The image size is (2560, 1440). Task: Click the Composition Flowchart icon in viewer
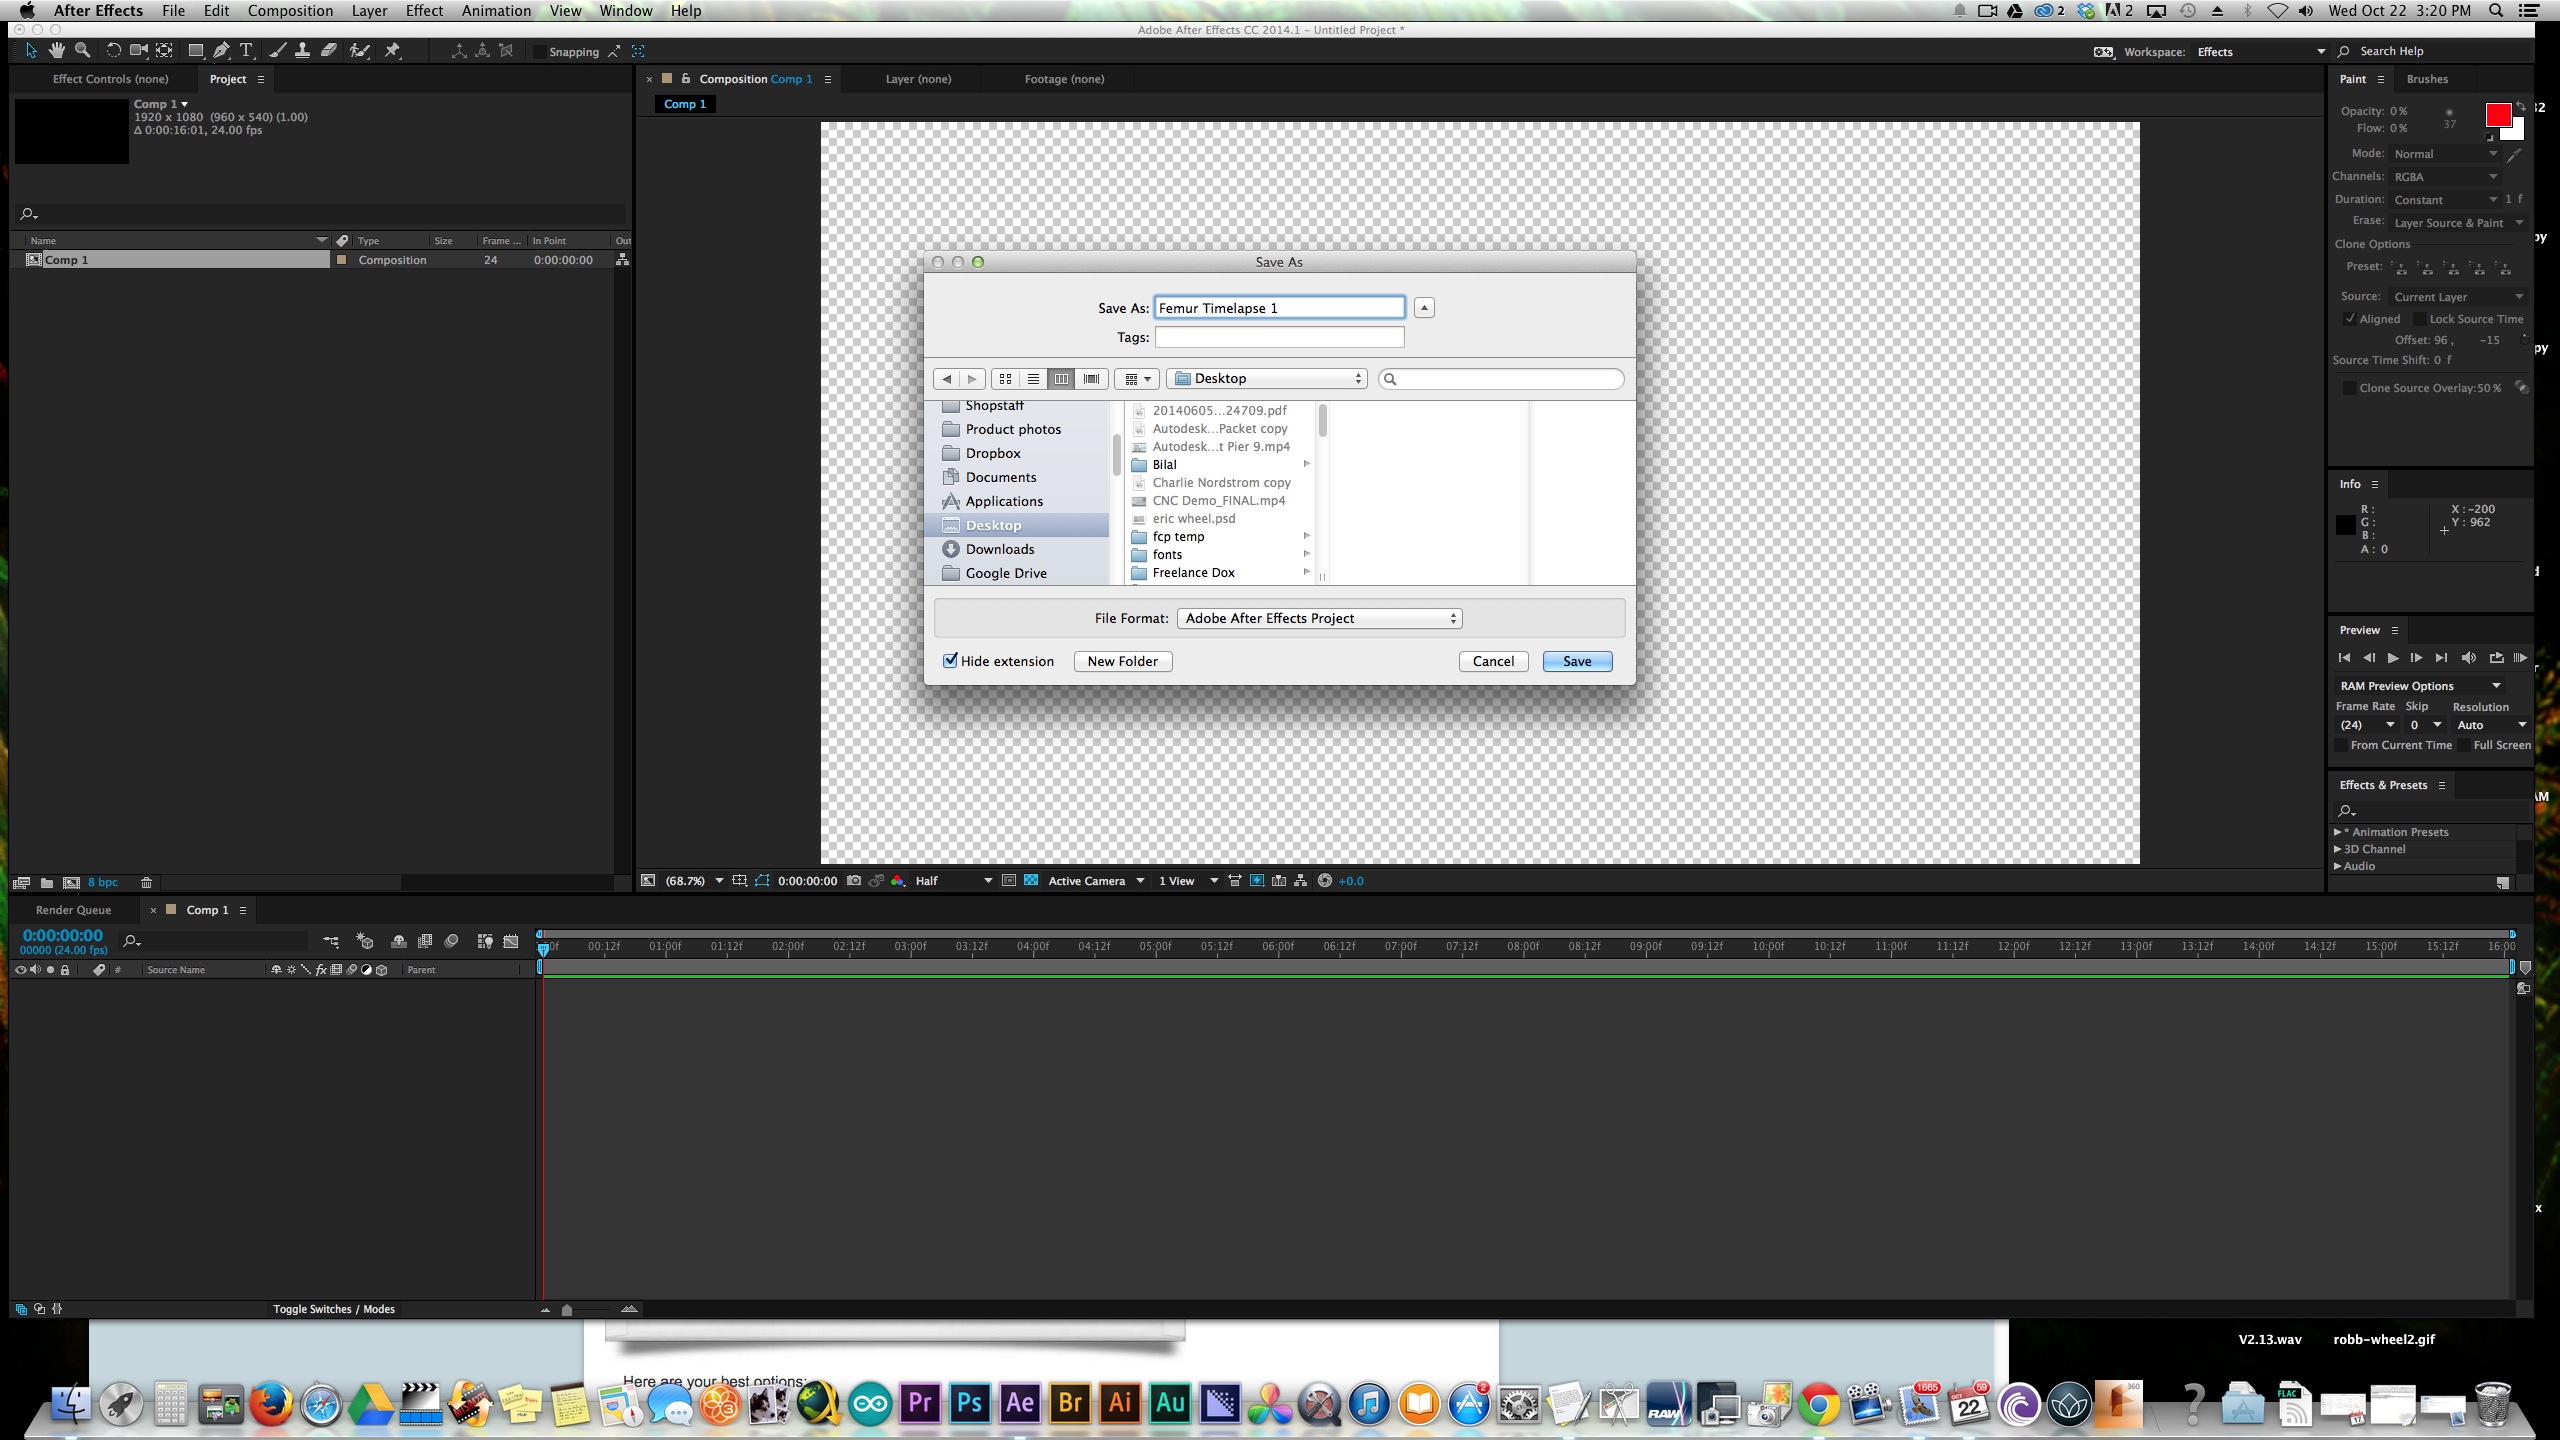tap(1300, 881)
